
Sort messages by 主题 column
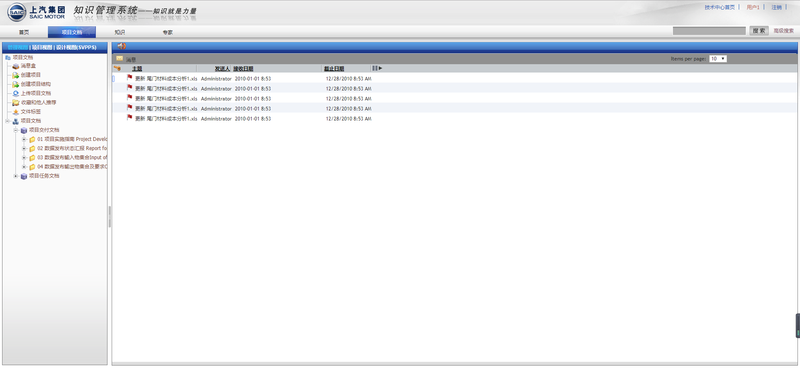coord(137,68)
